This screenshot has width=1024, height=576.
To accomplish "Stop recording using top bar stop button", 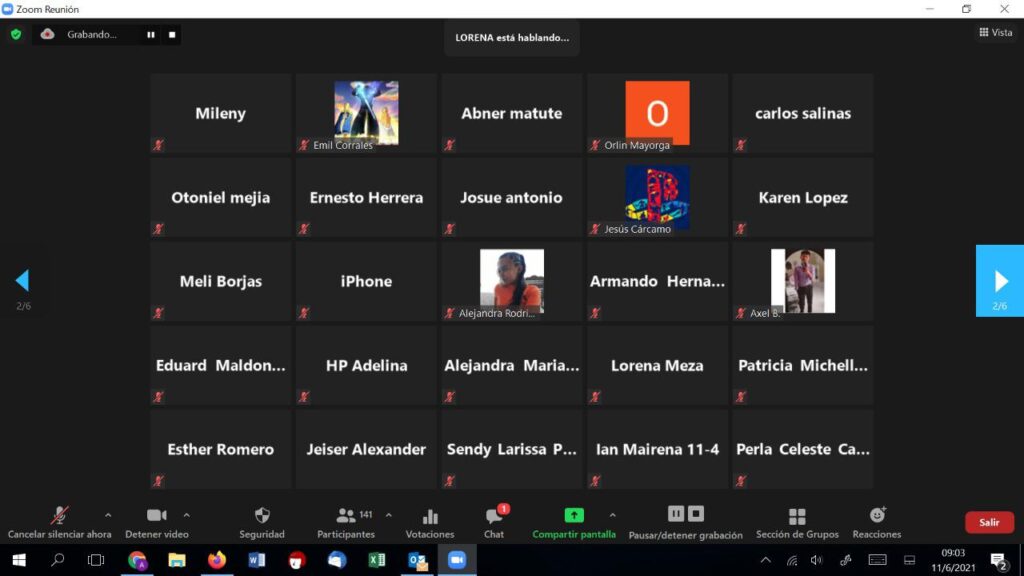I will tap(172, 34).
